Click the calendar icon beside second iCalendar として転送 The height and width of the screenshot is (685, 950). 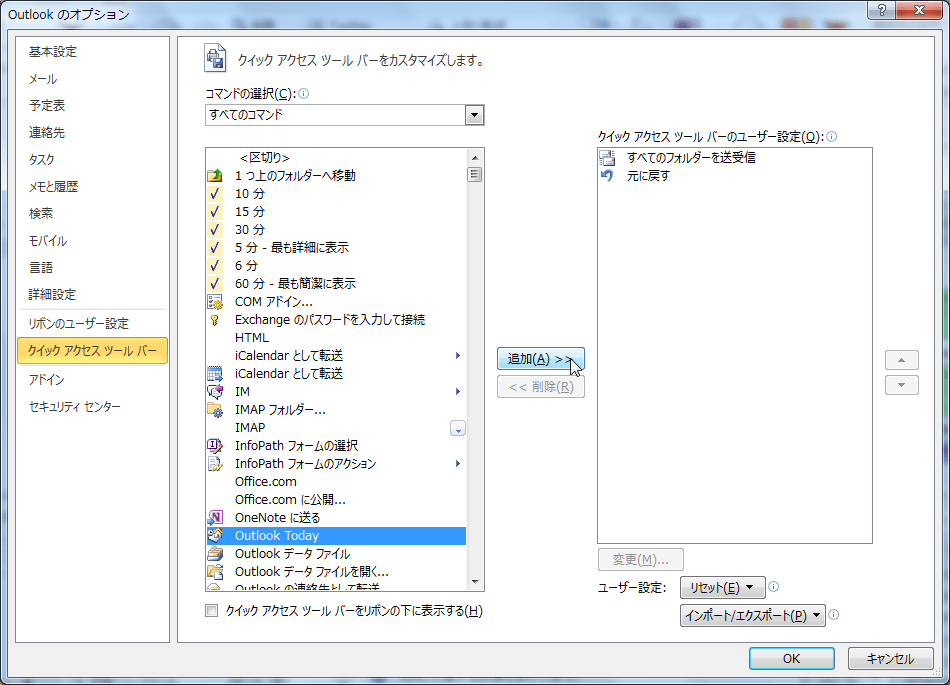[x=215, y=374]
